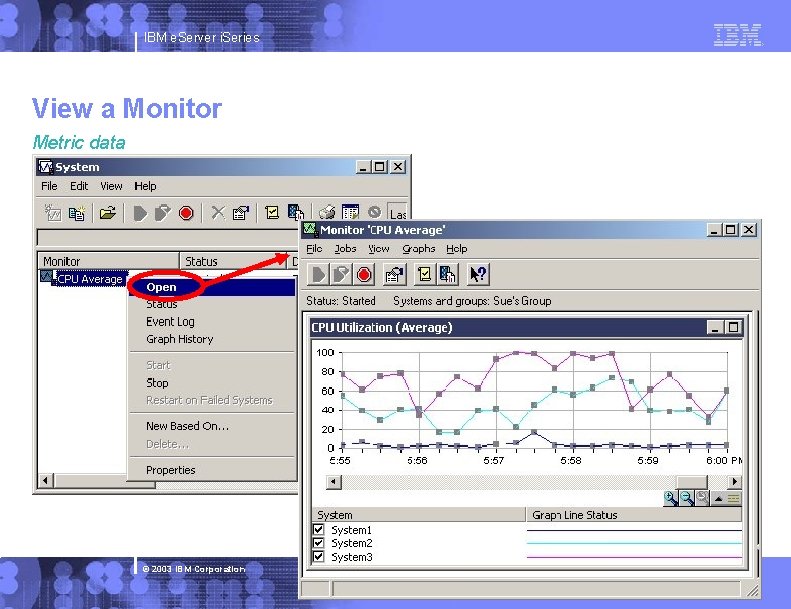Select CPU Average row in monitor list
The width and height of the screenshot is (791, 609).
click(89, 279)
